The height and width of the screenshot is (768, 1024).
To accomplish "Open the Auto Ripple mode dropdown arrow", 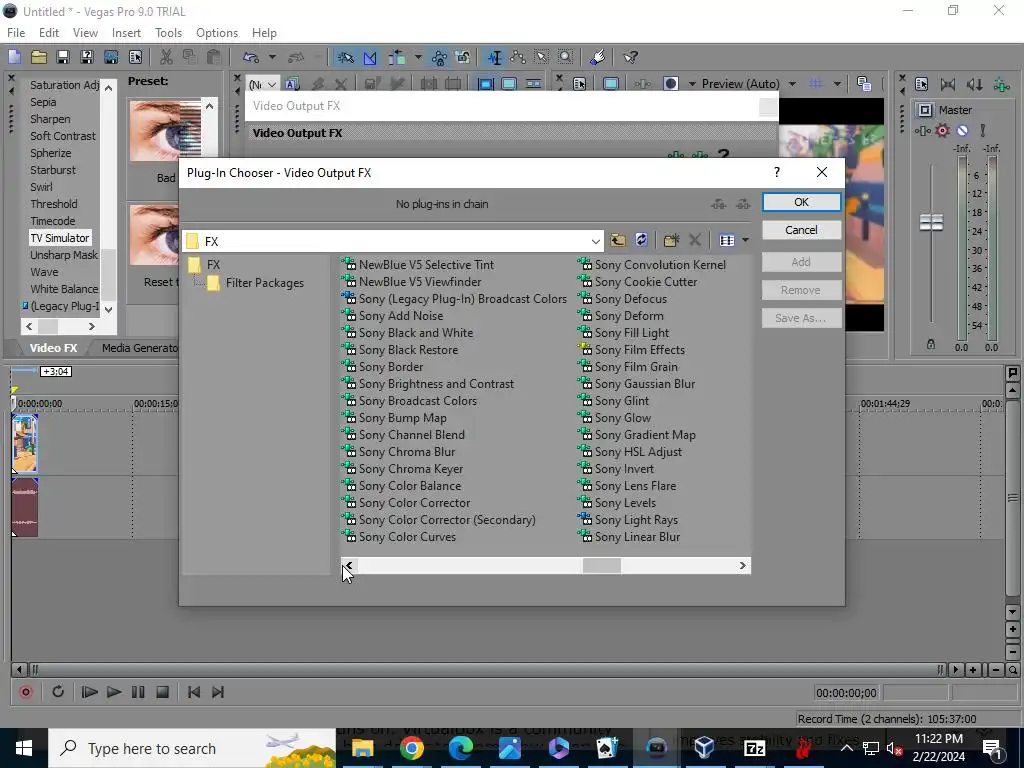I will pyautogui.click(x=417, y=57).
